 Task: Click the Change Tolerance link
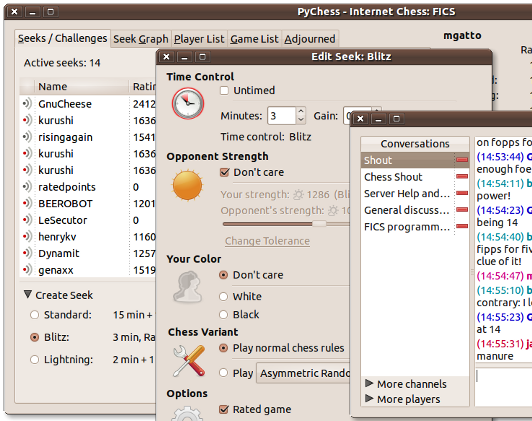pyautogui.click(x=267, y=241)
